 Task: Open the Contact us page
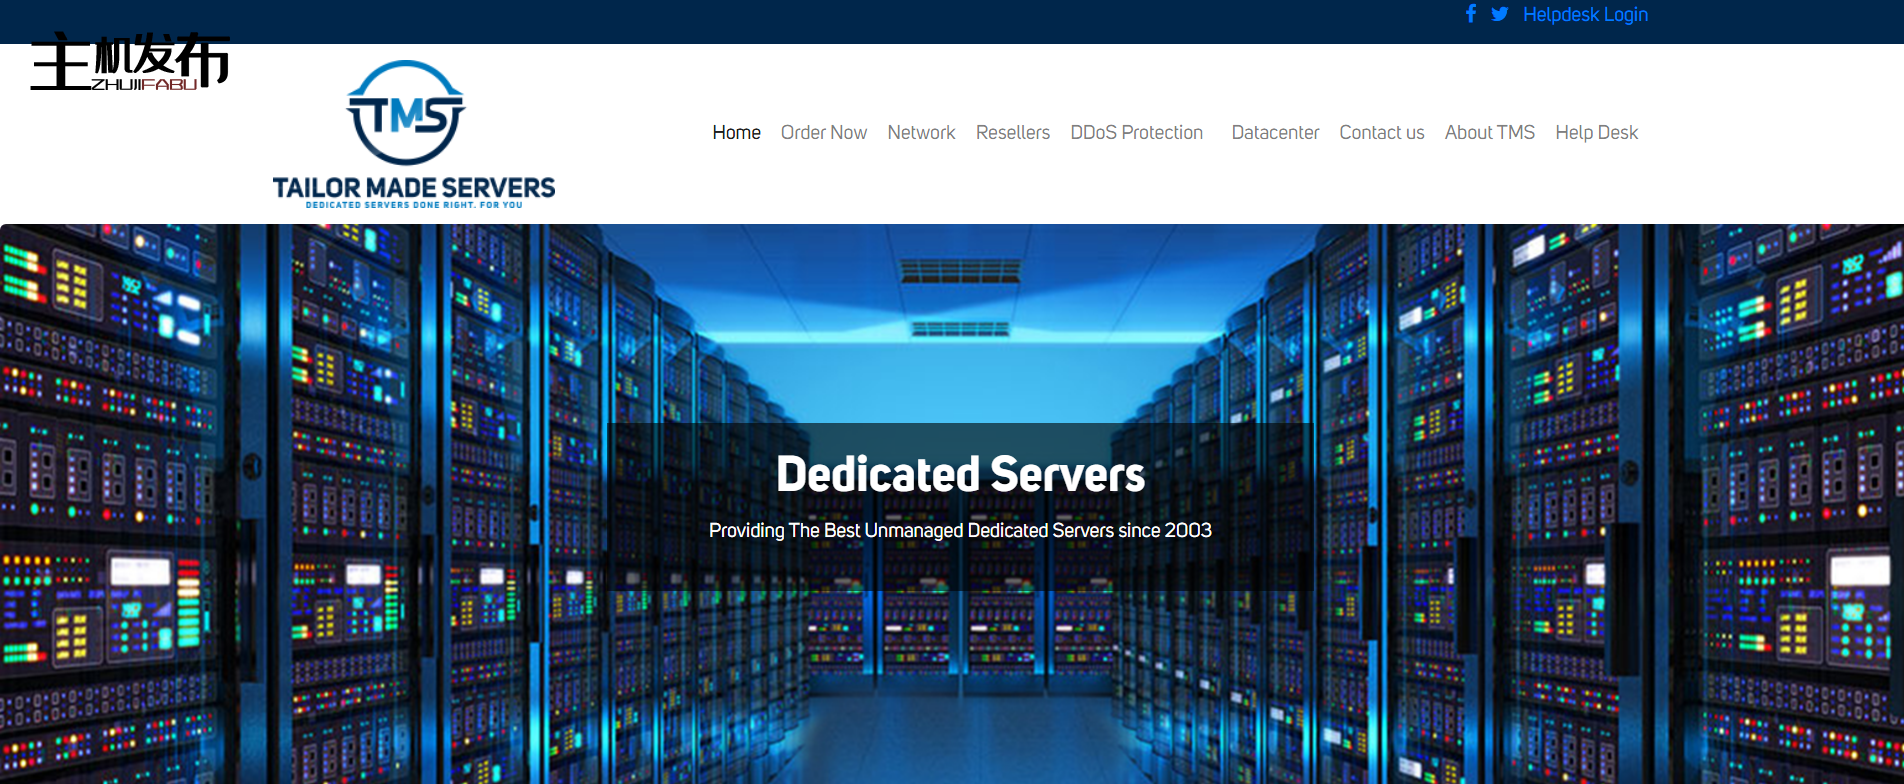(1381, 132)
